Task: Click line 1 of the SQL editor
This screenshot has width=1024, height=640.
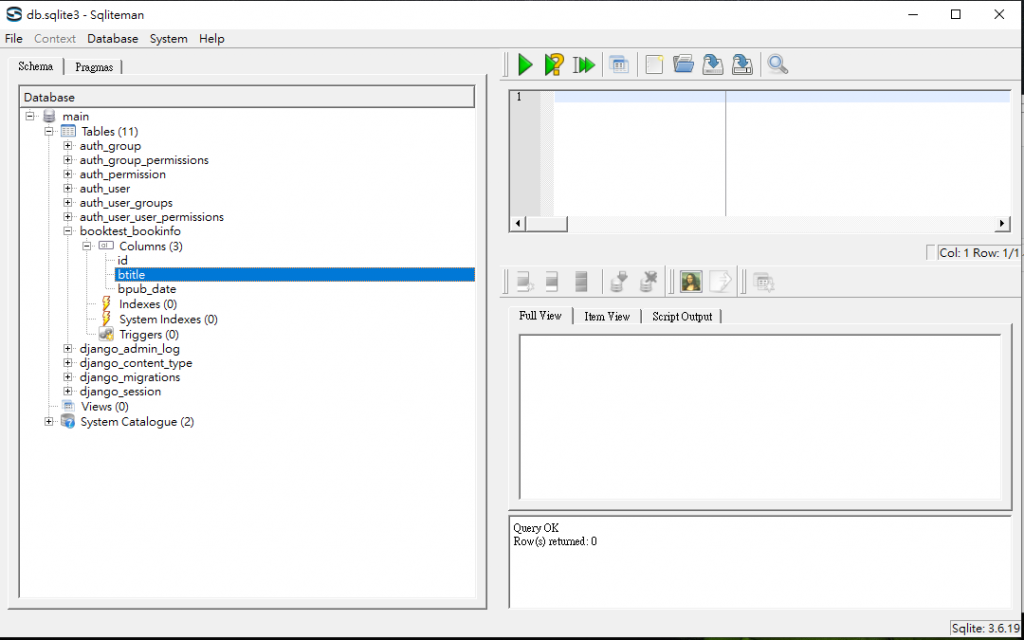Action: tap(782, 97)
